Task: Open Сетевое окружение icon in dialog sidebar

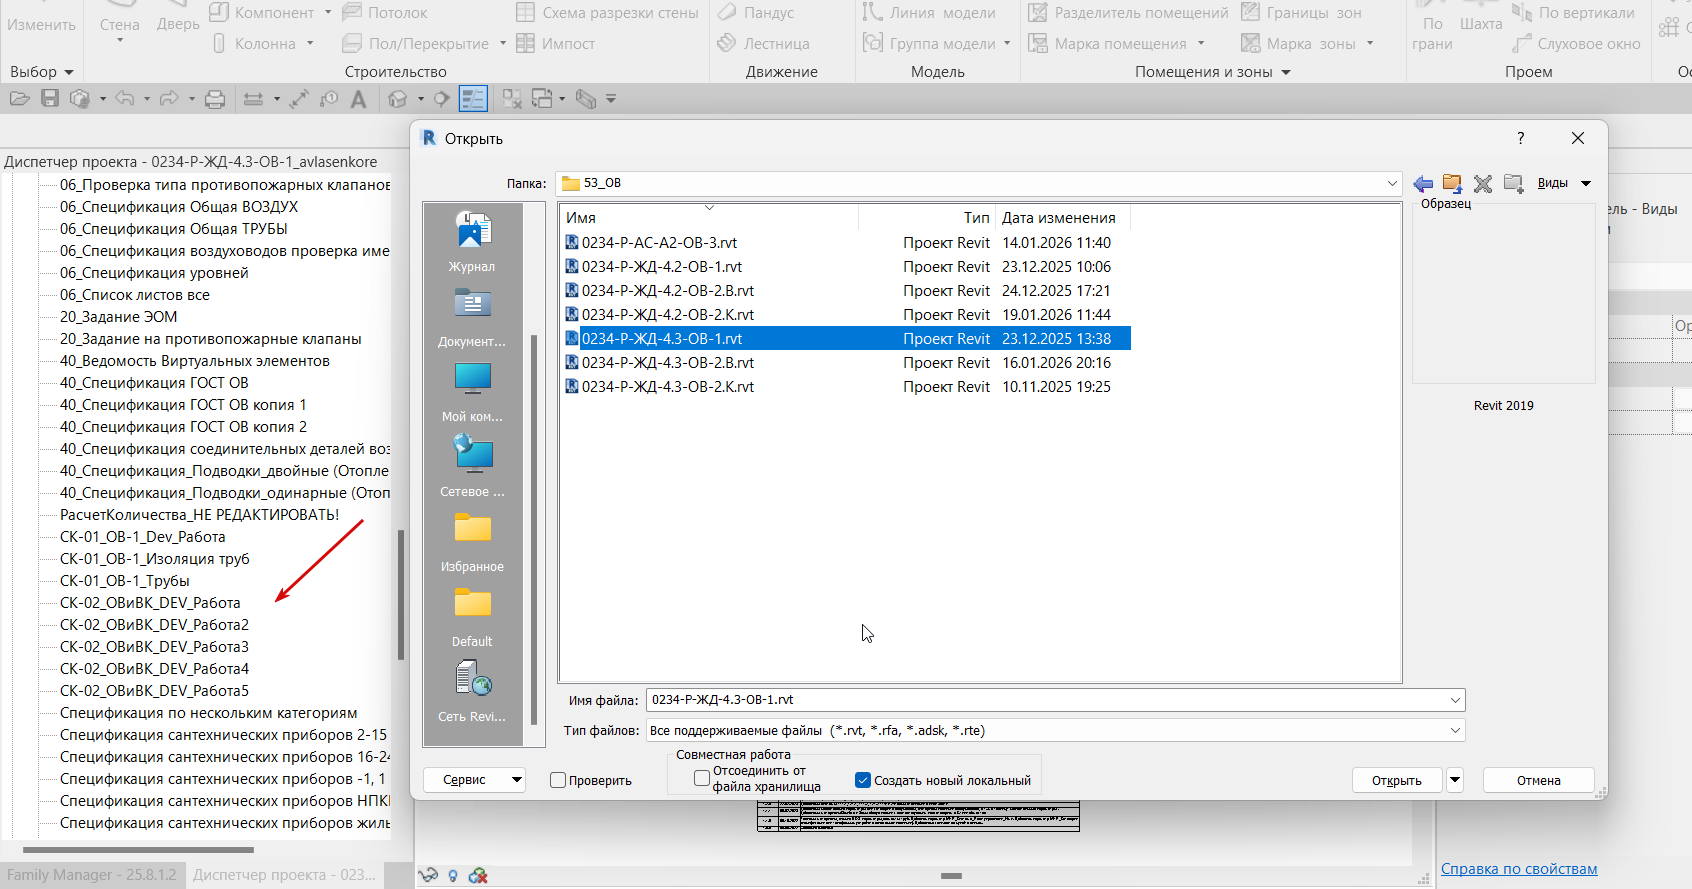Action: (x=472, y=466)
